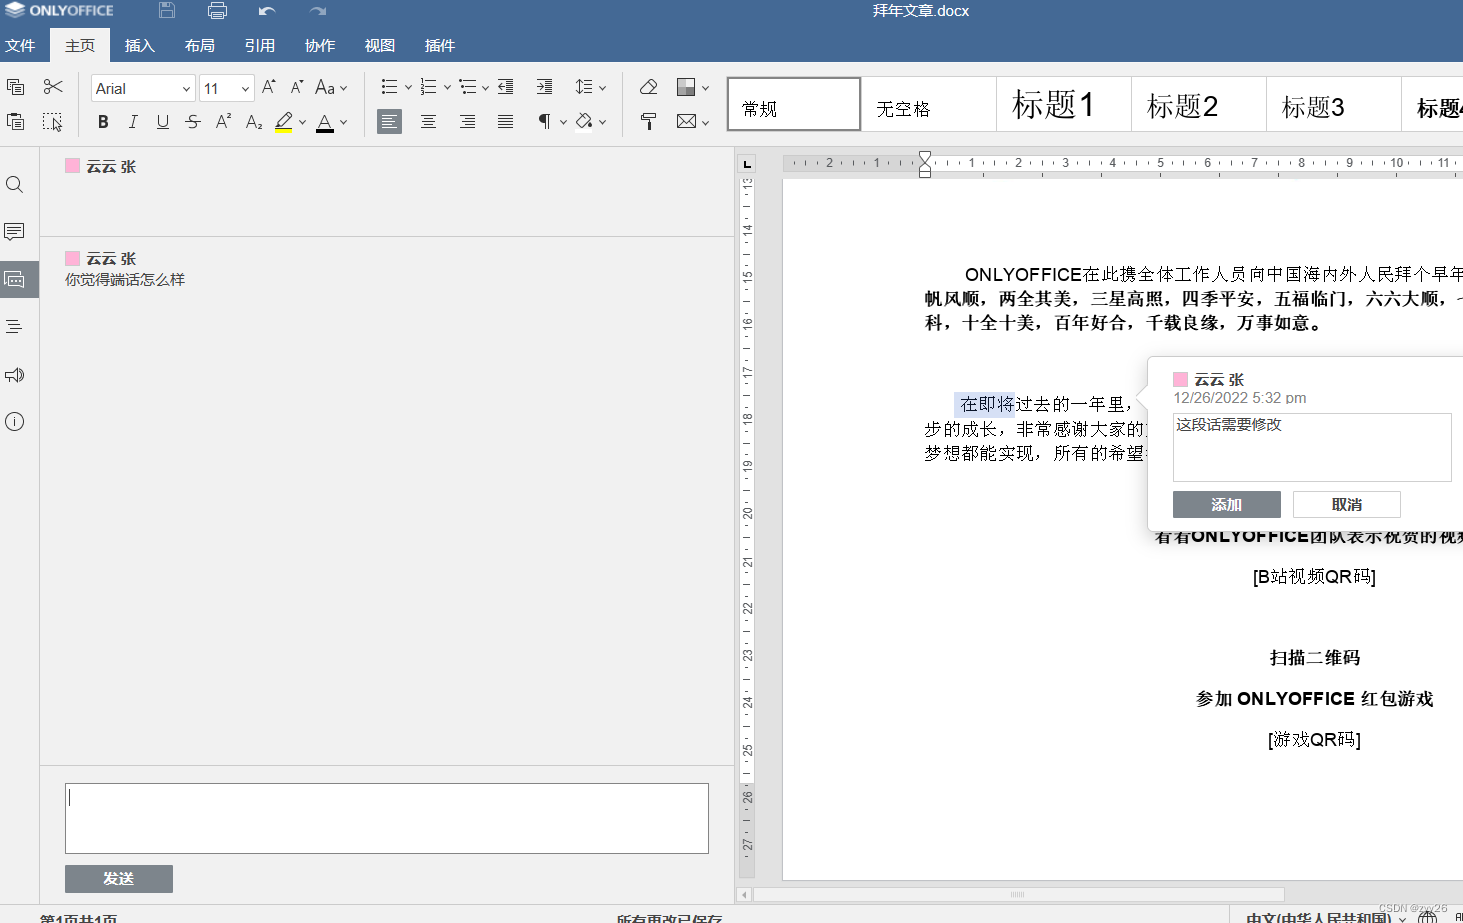
Task: Open the Navigation headings panel
Action: click(14, 327)
